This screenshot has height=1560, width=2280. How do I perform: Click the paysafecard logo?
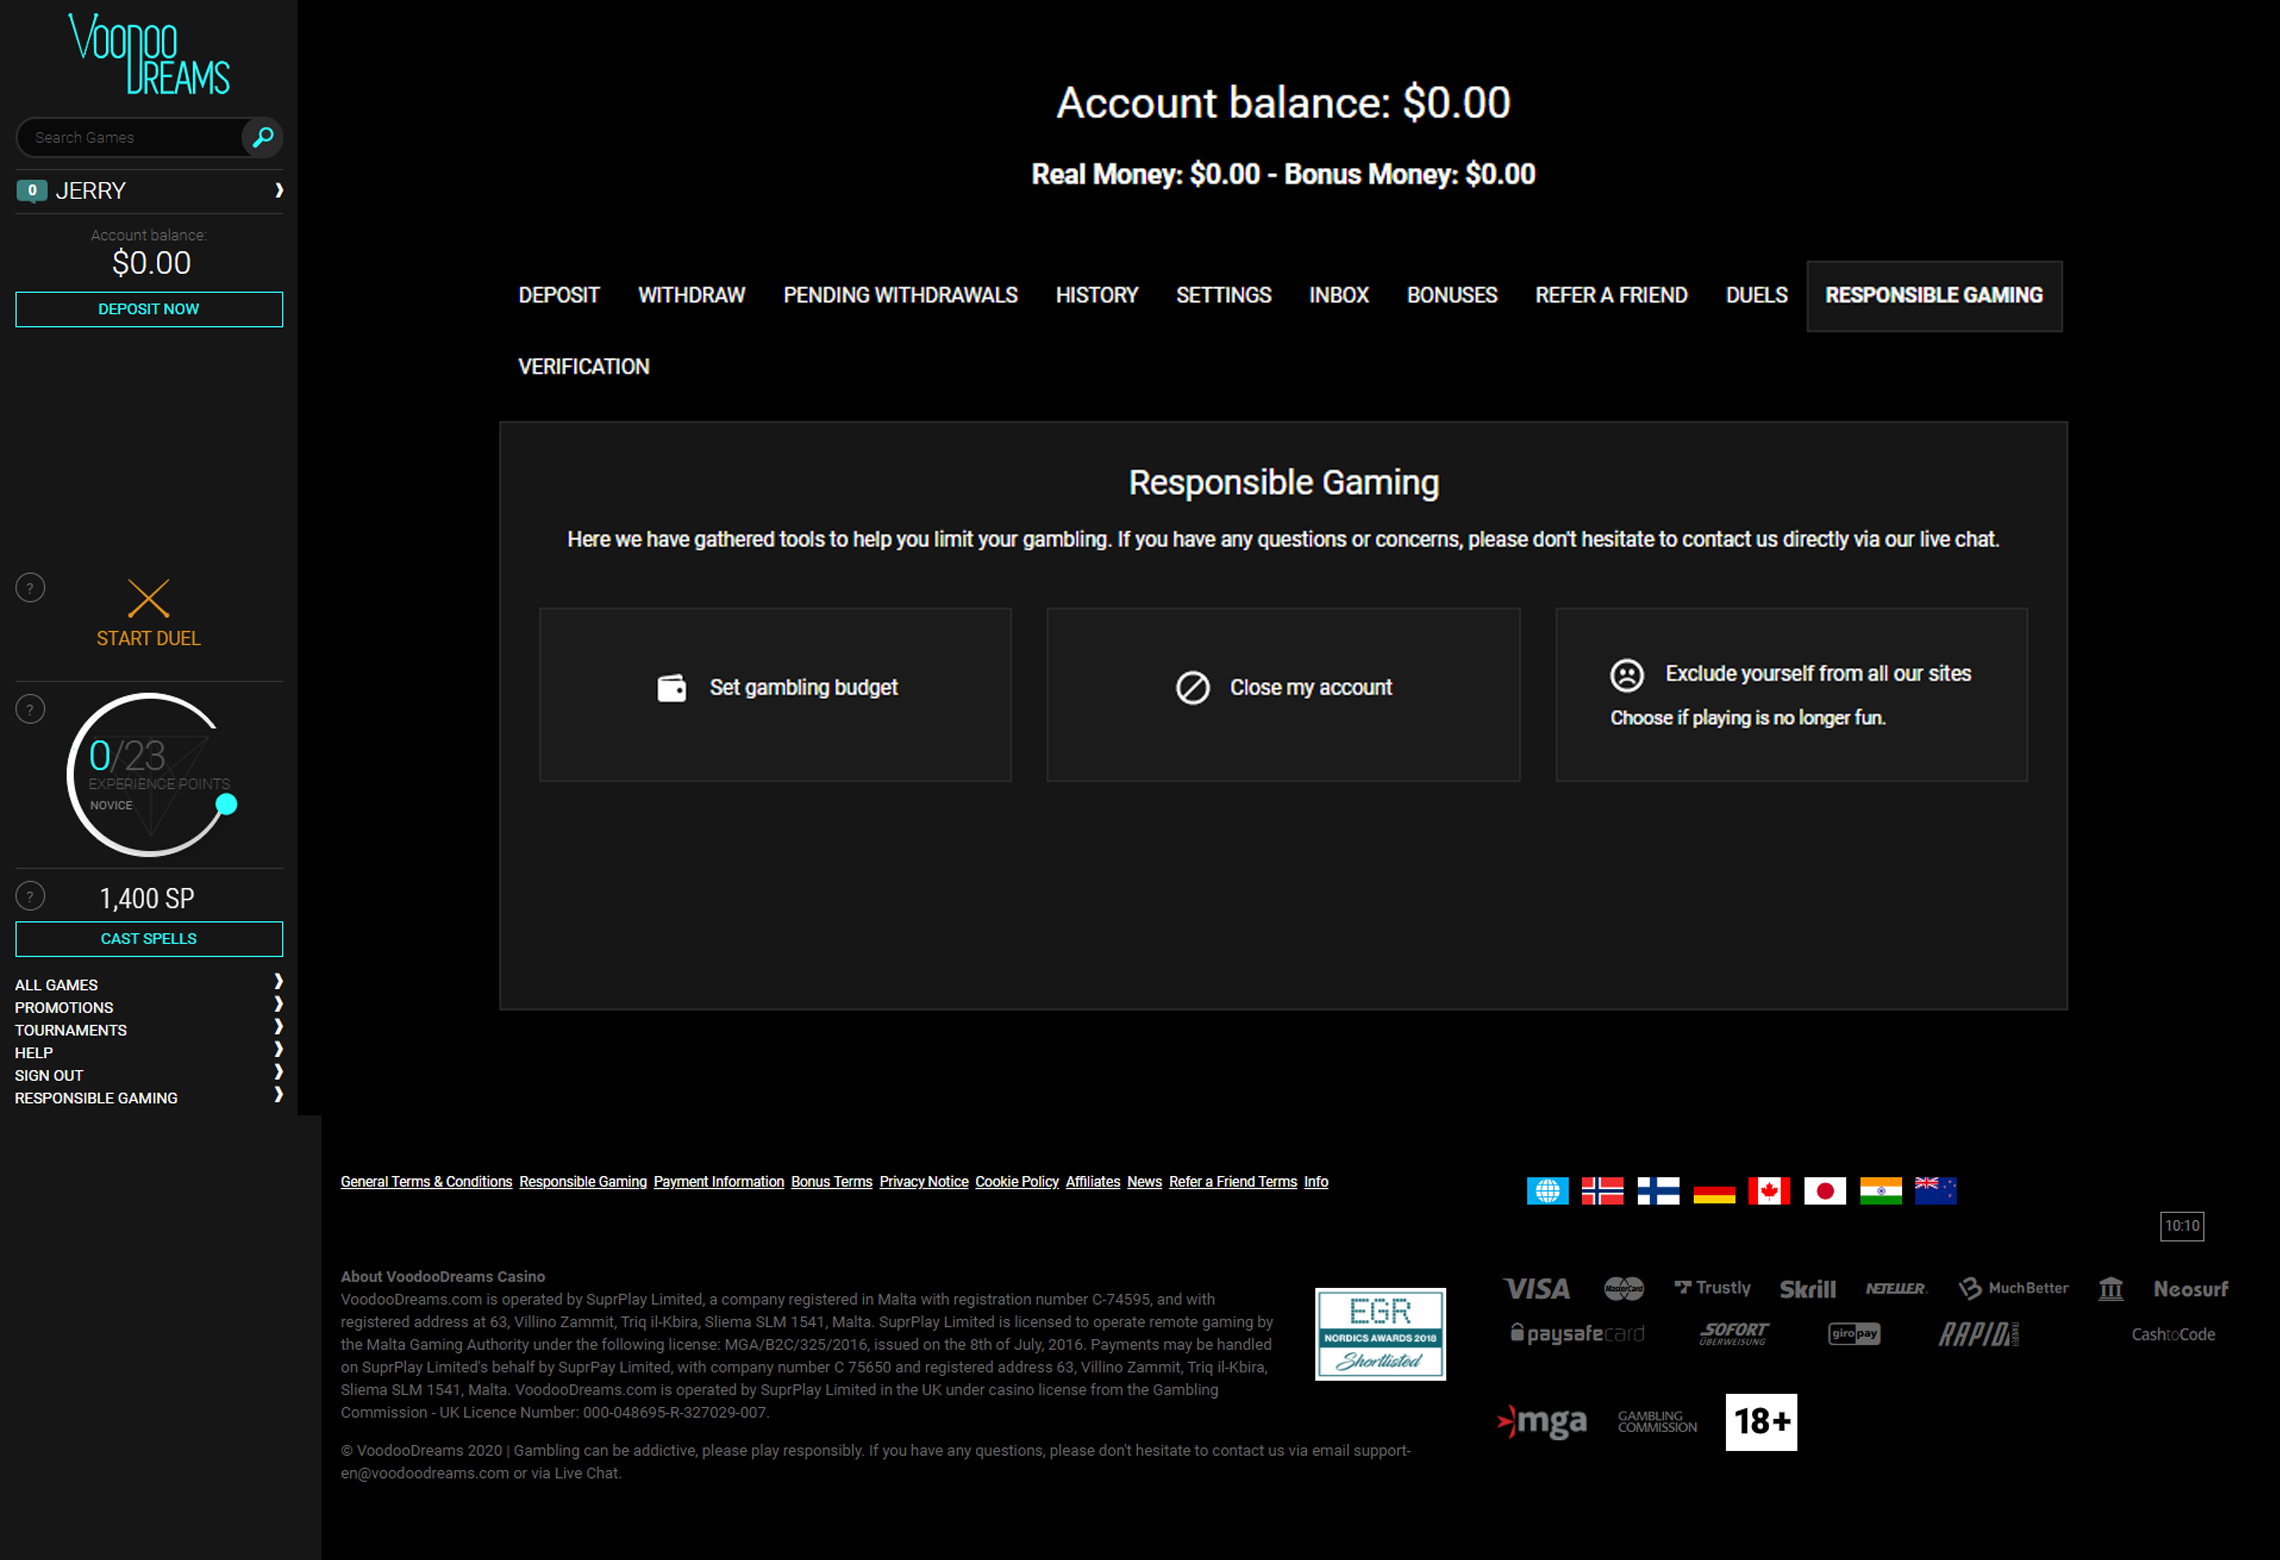[x=1577, y=1334]
